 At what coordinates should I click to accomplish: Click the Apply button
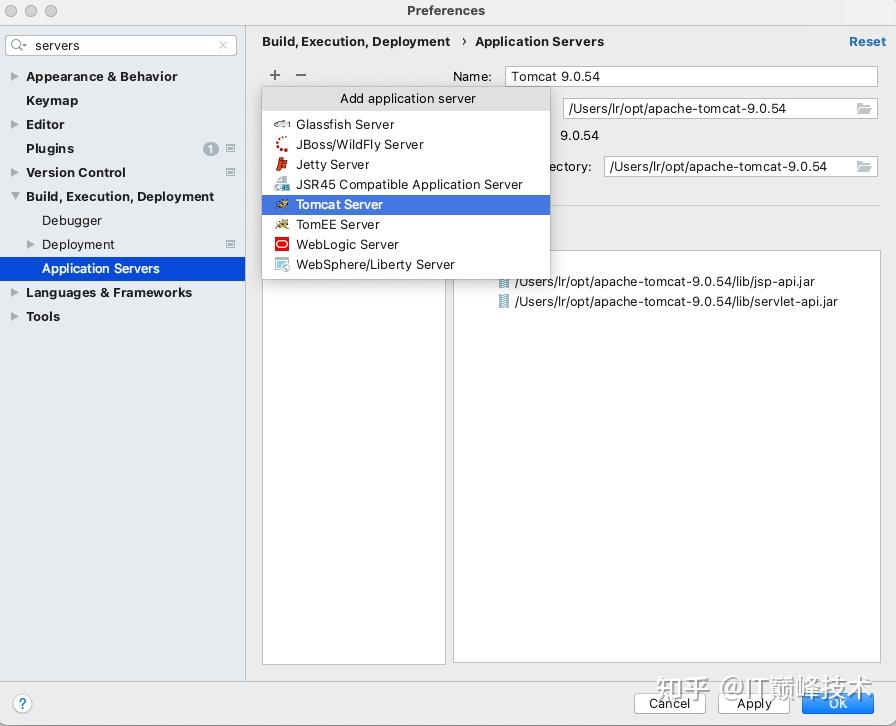tap(754, 703)
